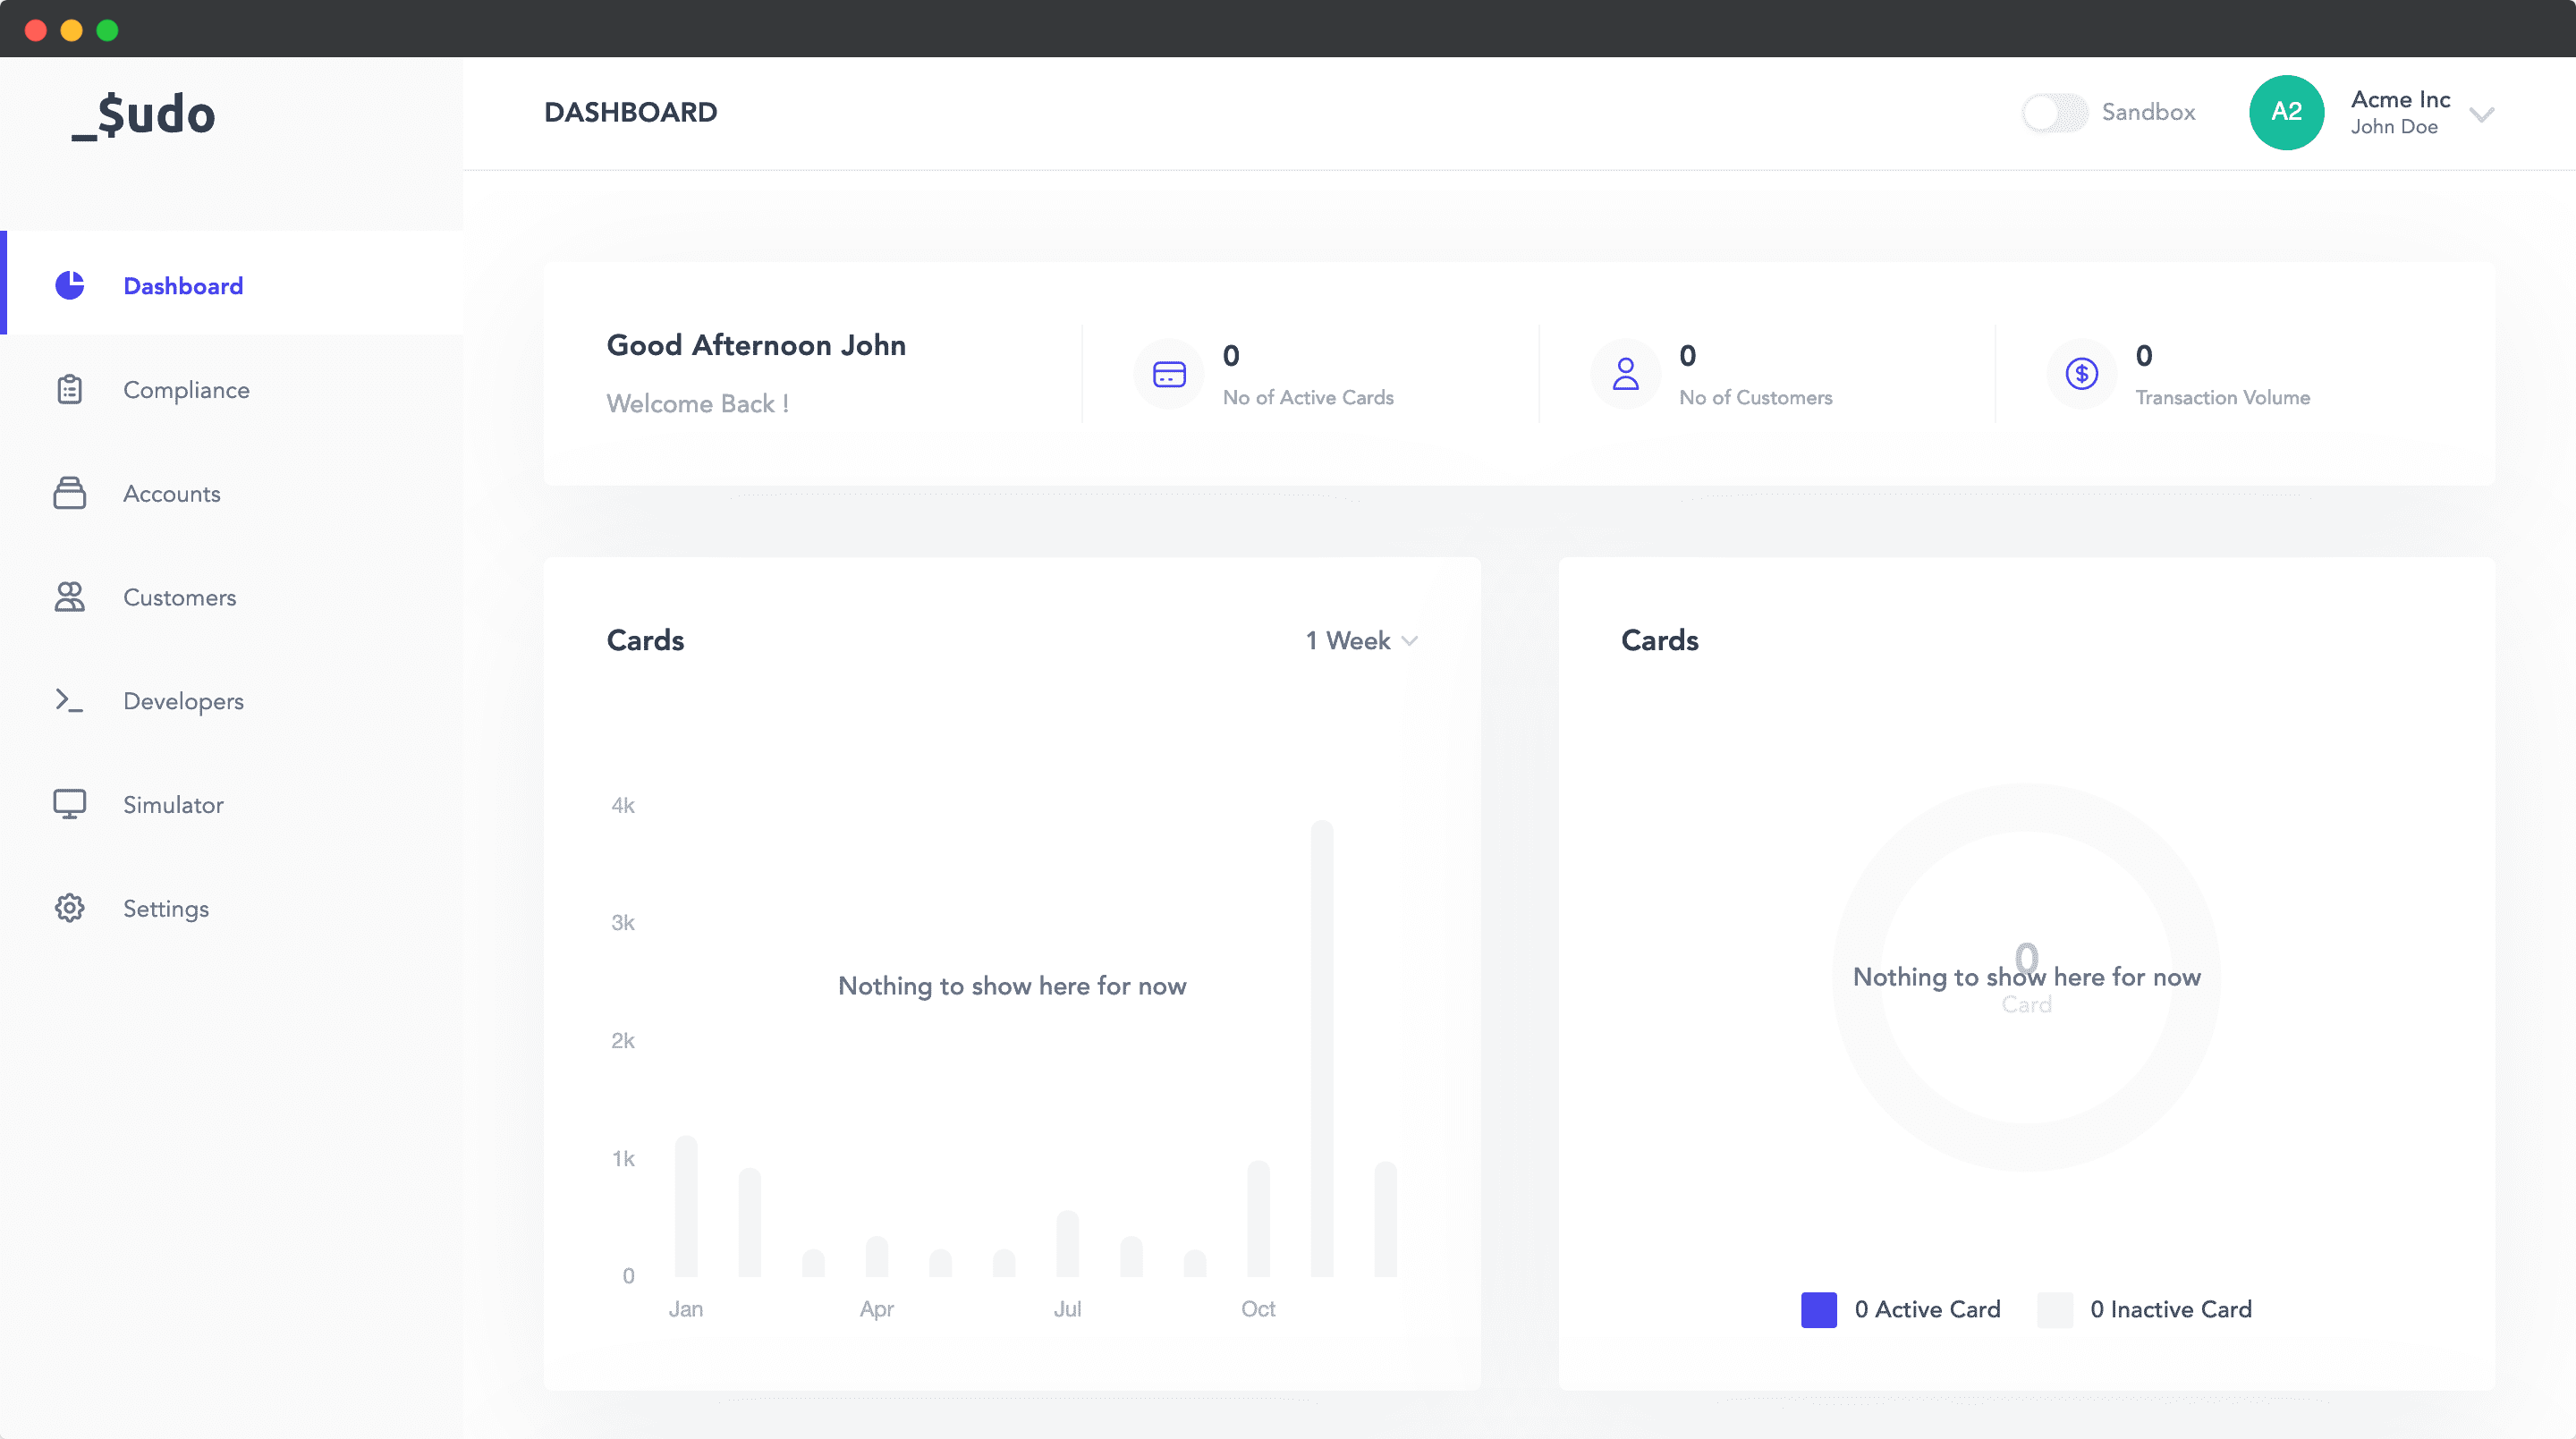Screen dimensions: 2576x1439
Task: Click the A2 profile avatar
Action: 2286,112
